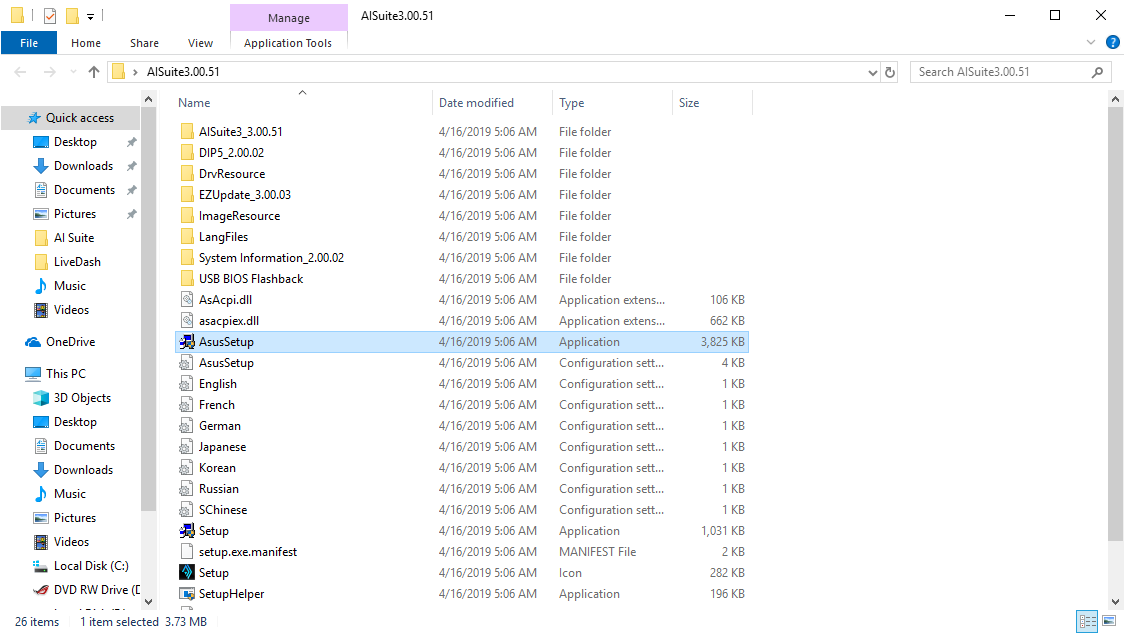Click the Manage contextual tab
Viewport: 1125px width, 634px height.
pos(288,17)
